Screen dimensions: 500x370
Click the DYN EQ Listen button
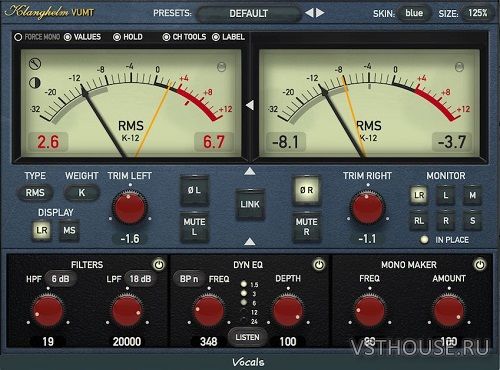tap(247, 337)
